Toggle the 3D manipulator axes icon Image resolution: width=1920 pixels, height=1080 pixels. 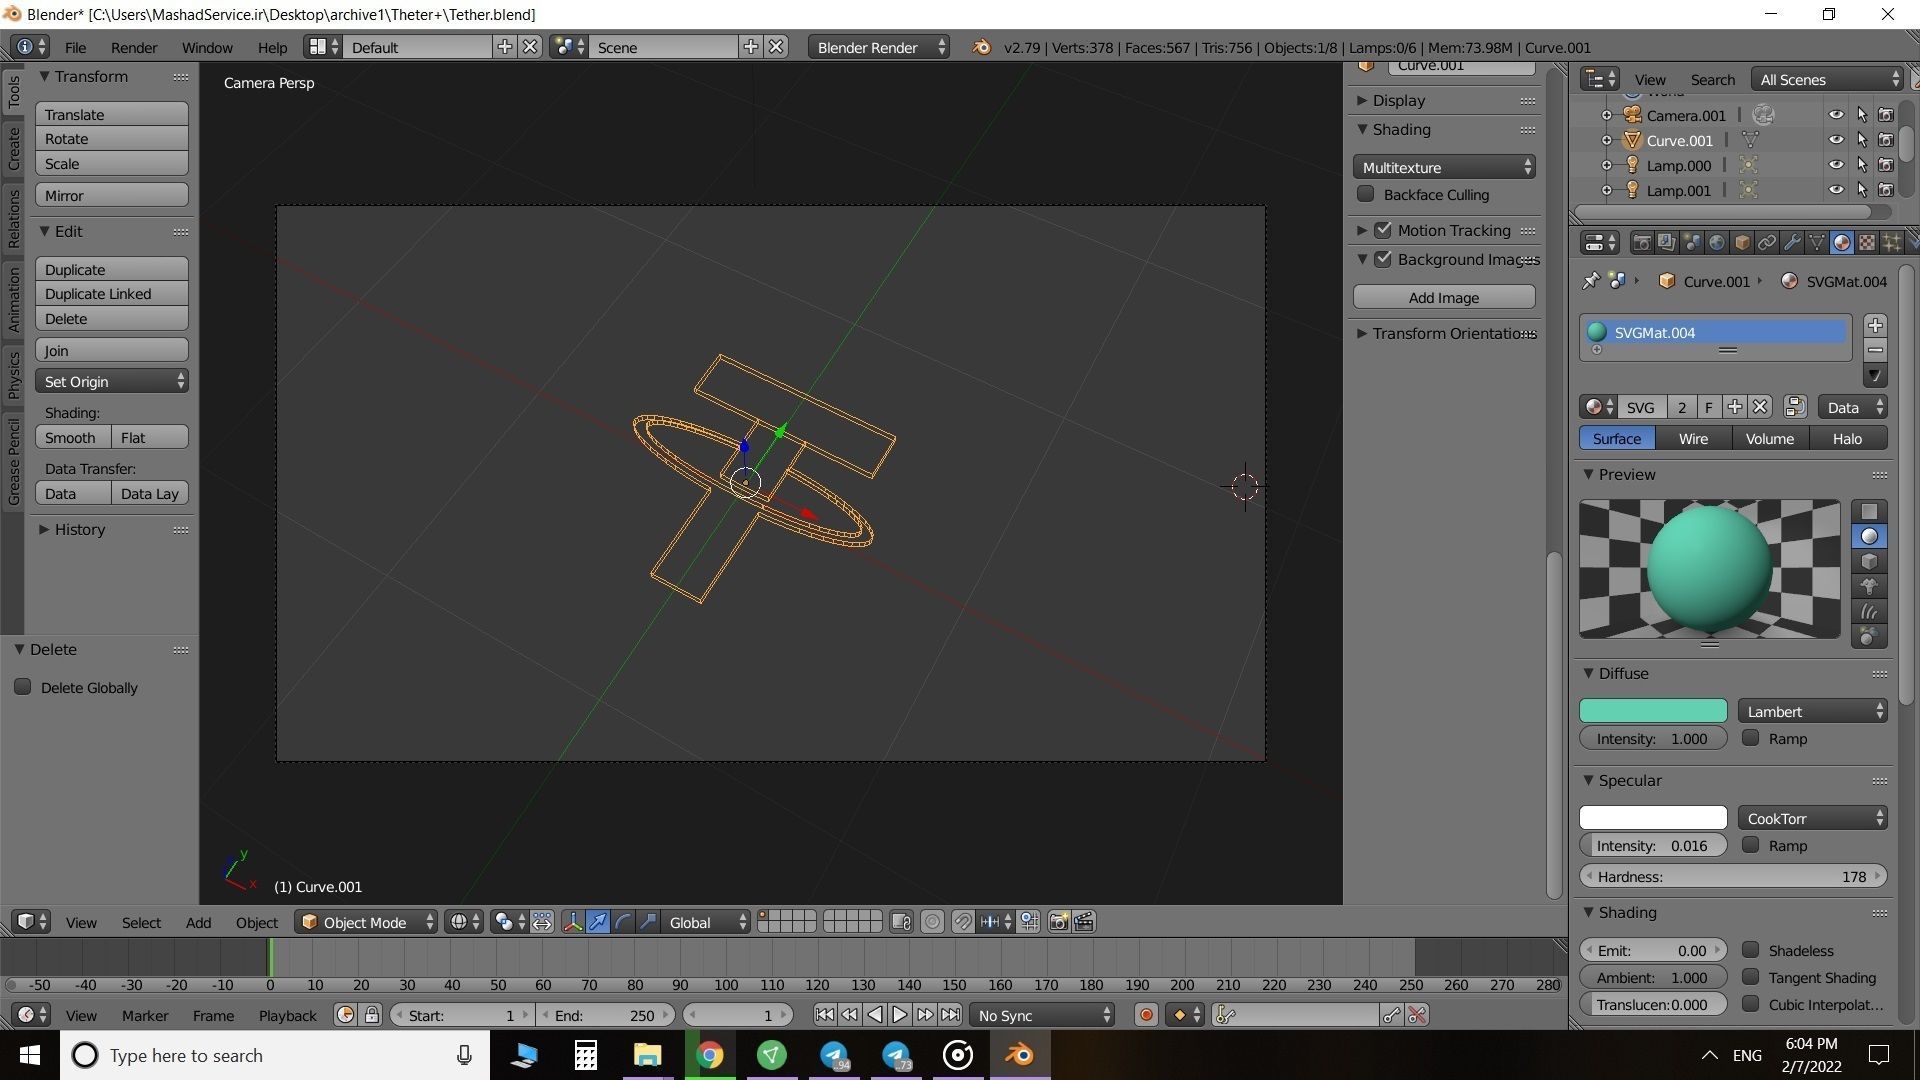572,922
